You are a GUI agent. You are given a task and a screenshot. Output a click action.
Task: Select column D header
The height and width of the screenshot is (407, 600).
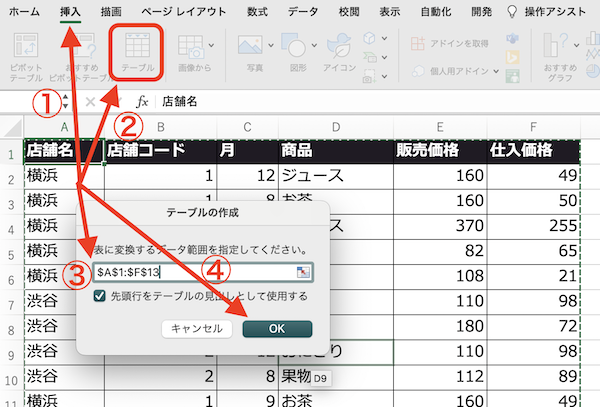tap(336, 127)
